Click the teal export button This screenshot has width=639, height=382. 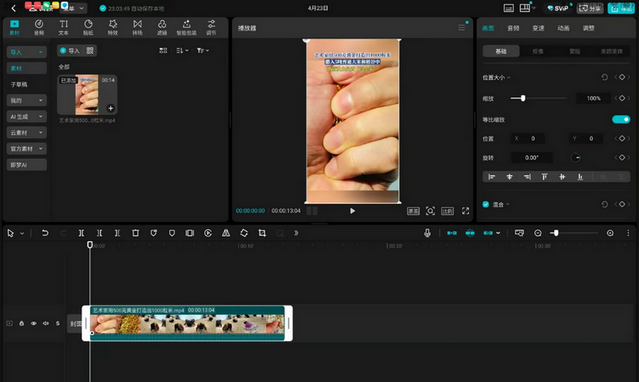coord(621,8)
